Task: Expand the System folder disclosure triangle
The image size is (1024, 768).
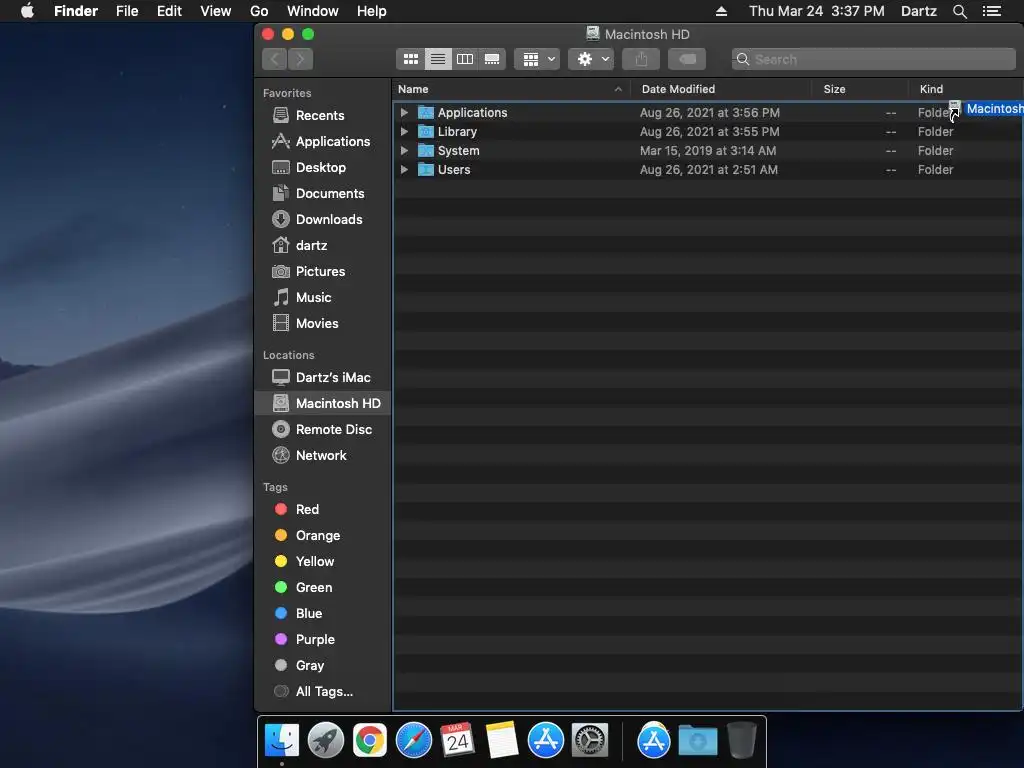Action: coord(404,150)
